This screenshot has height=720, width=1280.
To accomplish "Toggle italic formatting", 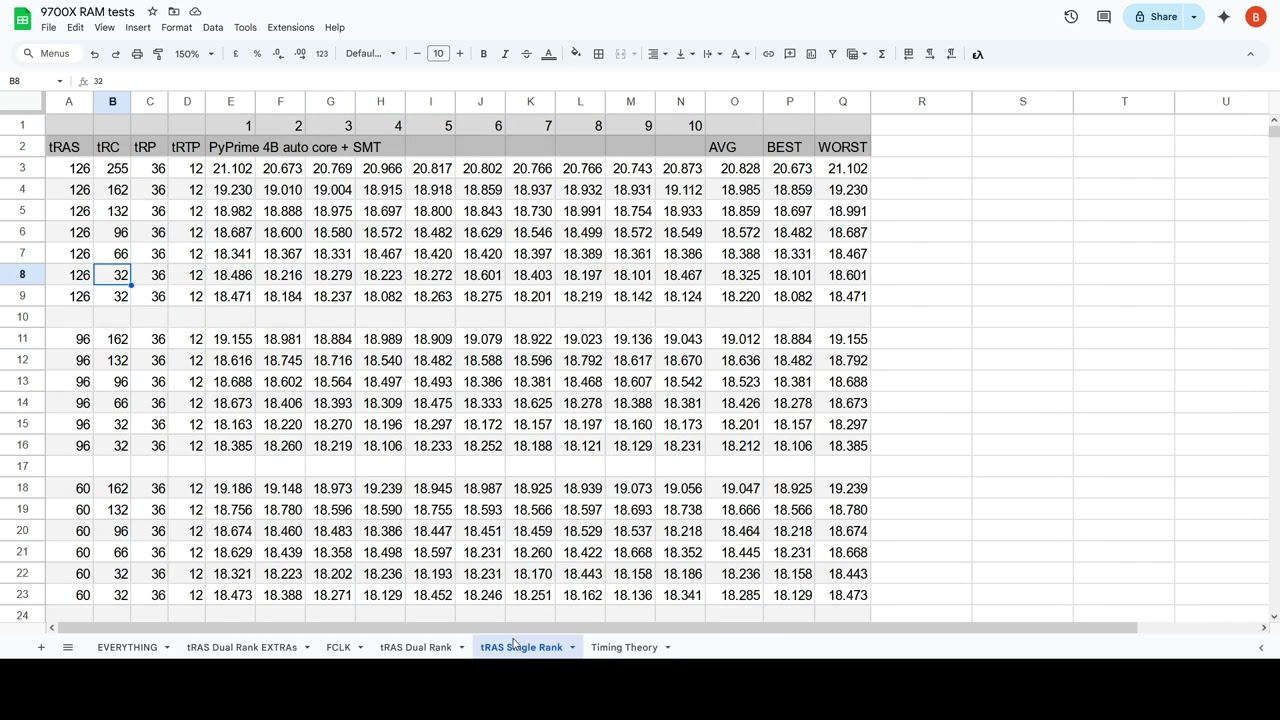I will [505, 54].
